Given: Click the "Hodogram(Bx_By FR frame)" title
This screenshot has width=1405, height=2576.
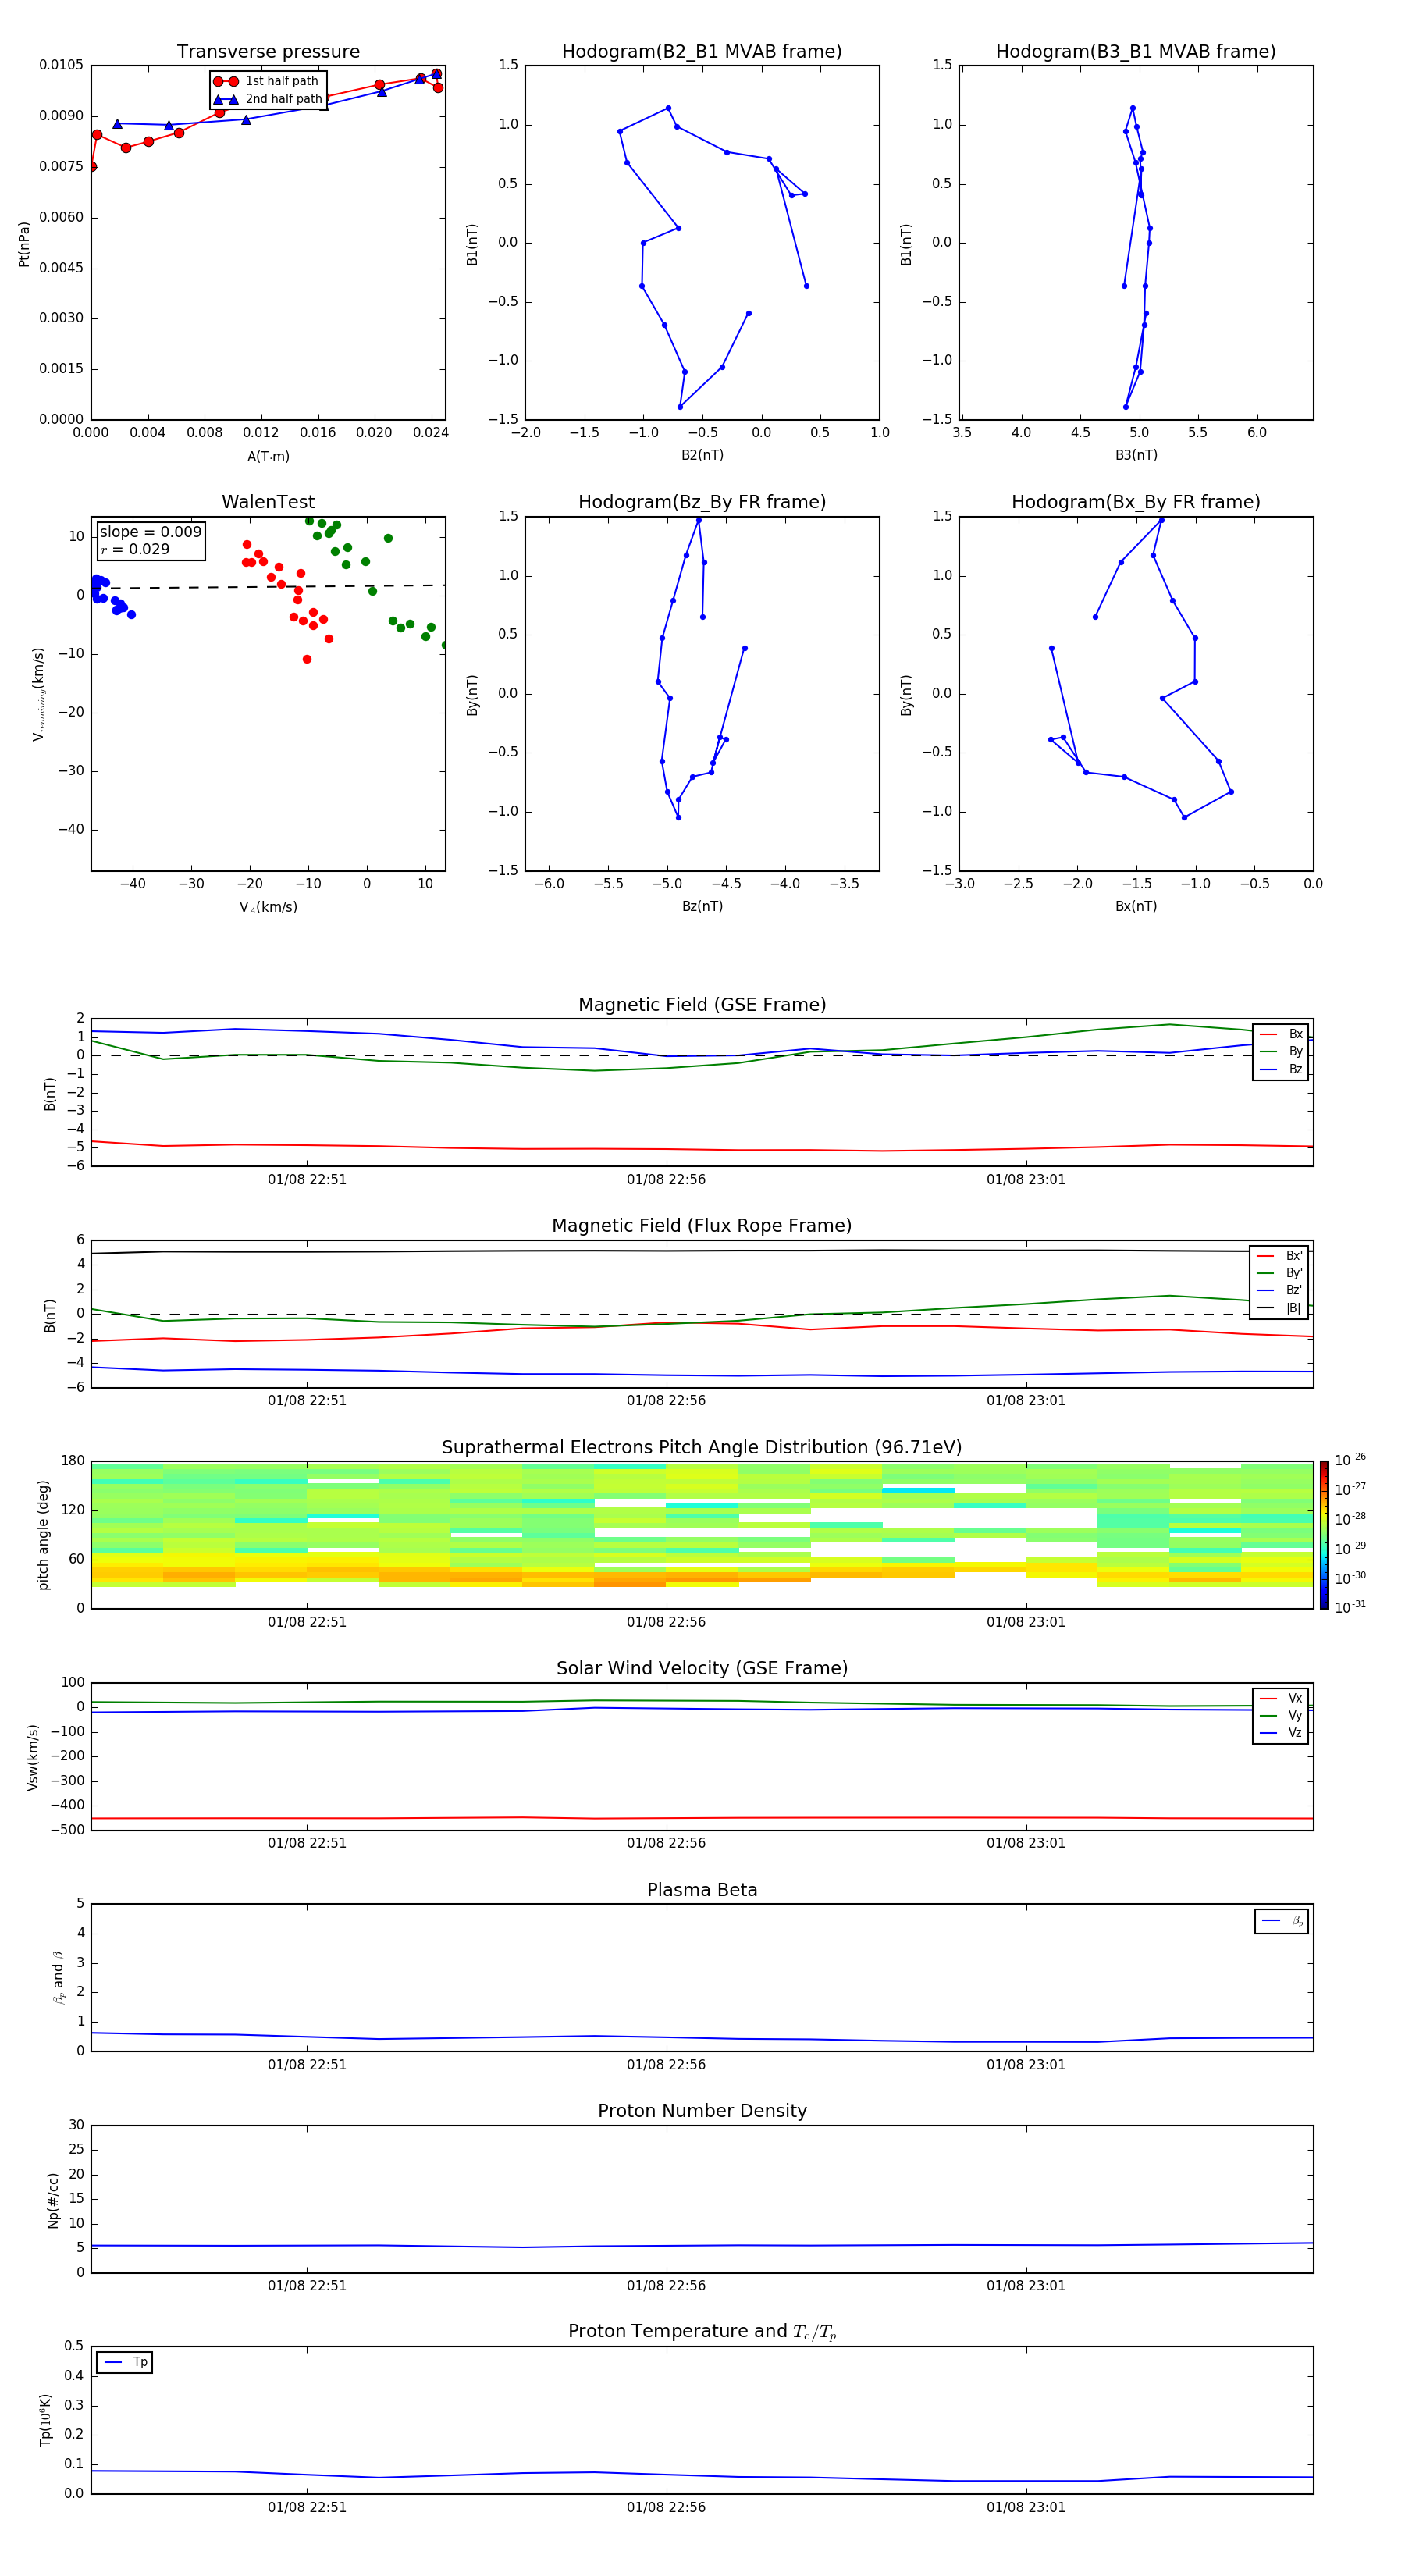Looking at the screenshot, I should [1136, 502].
